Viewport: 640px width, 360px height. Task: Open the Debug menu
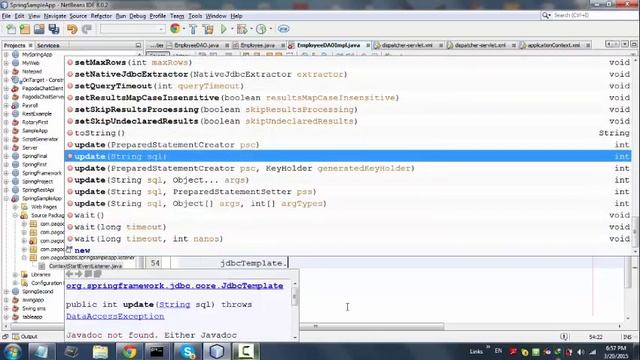pos(138,16)
